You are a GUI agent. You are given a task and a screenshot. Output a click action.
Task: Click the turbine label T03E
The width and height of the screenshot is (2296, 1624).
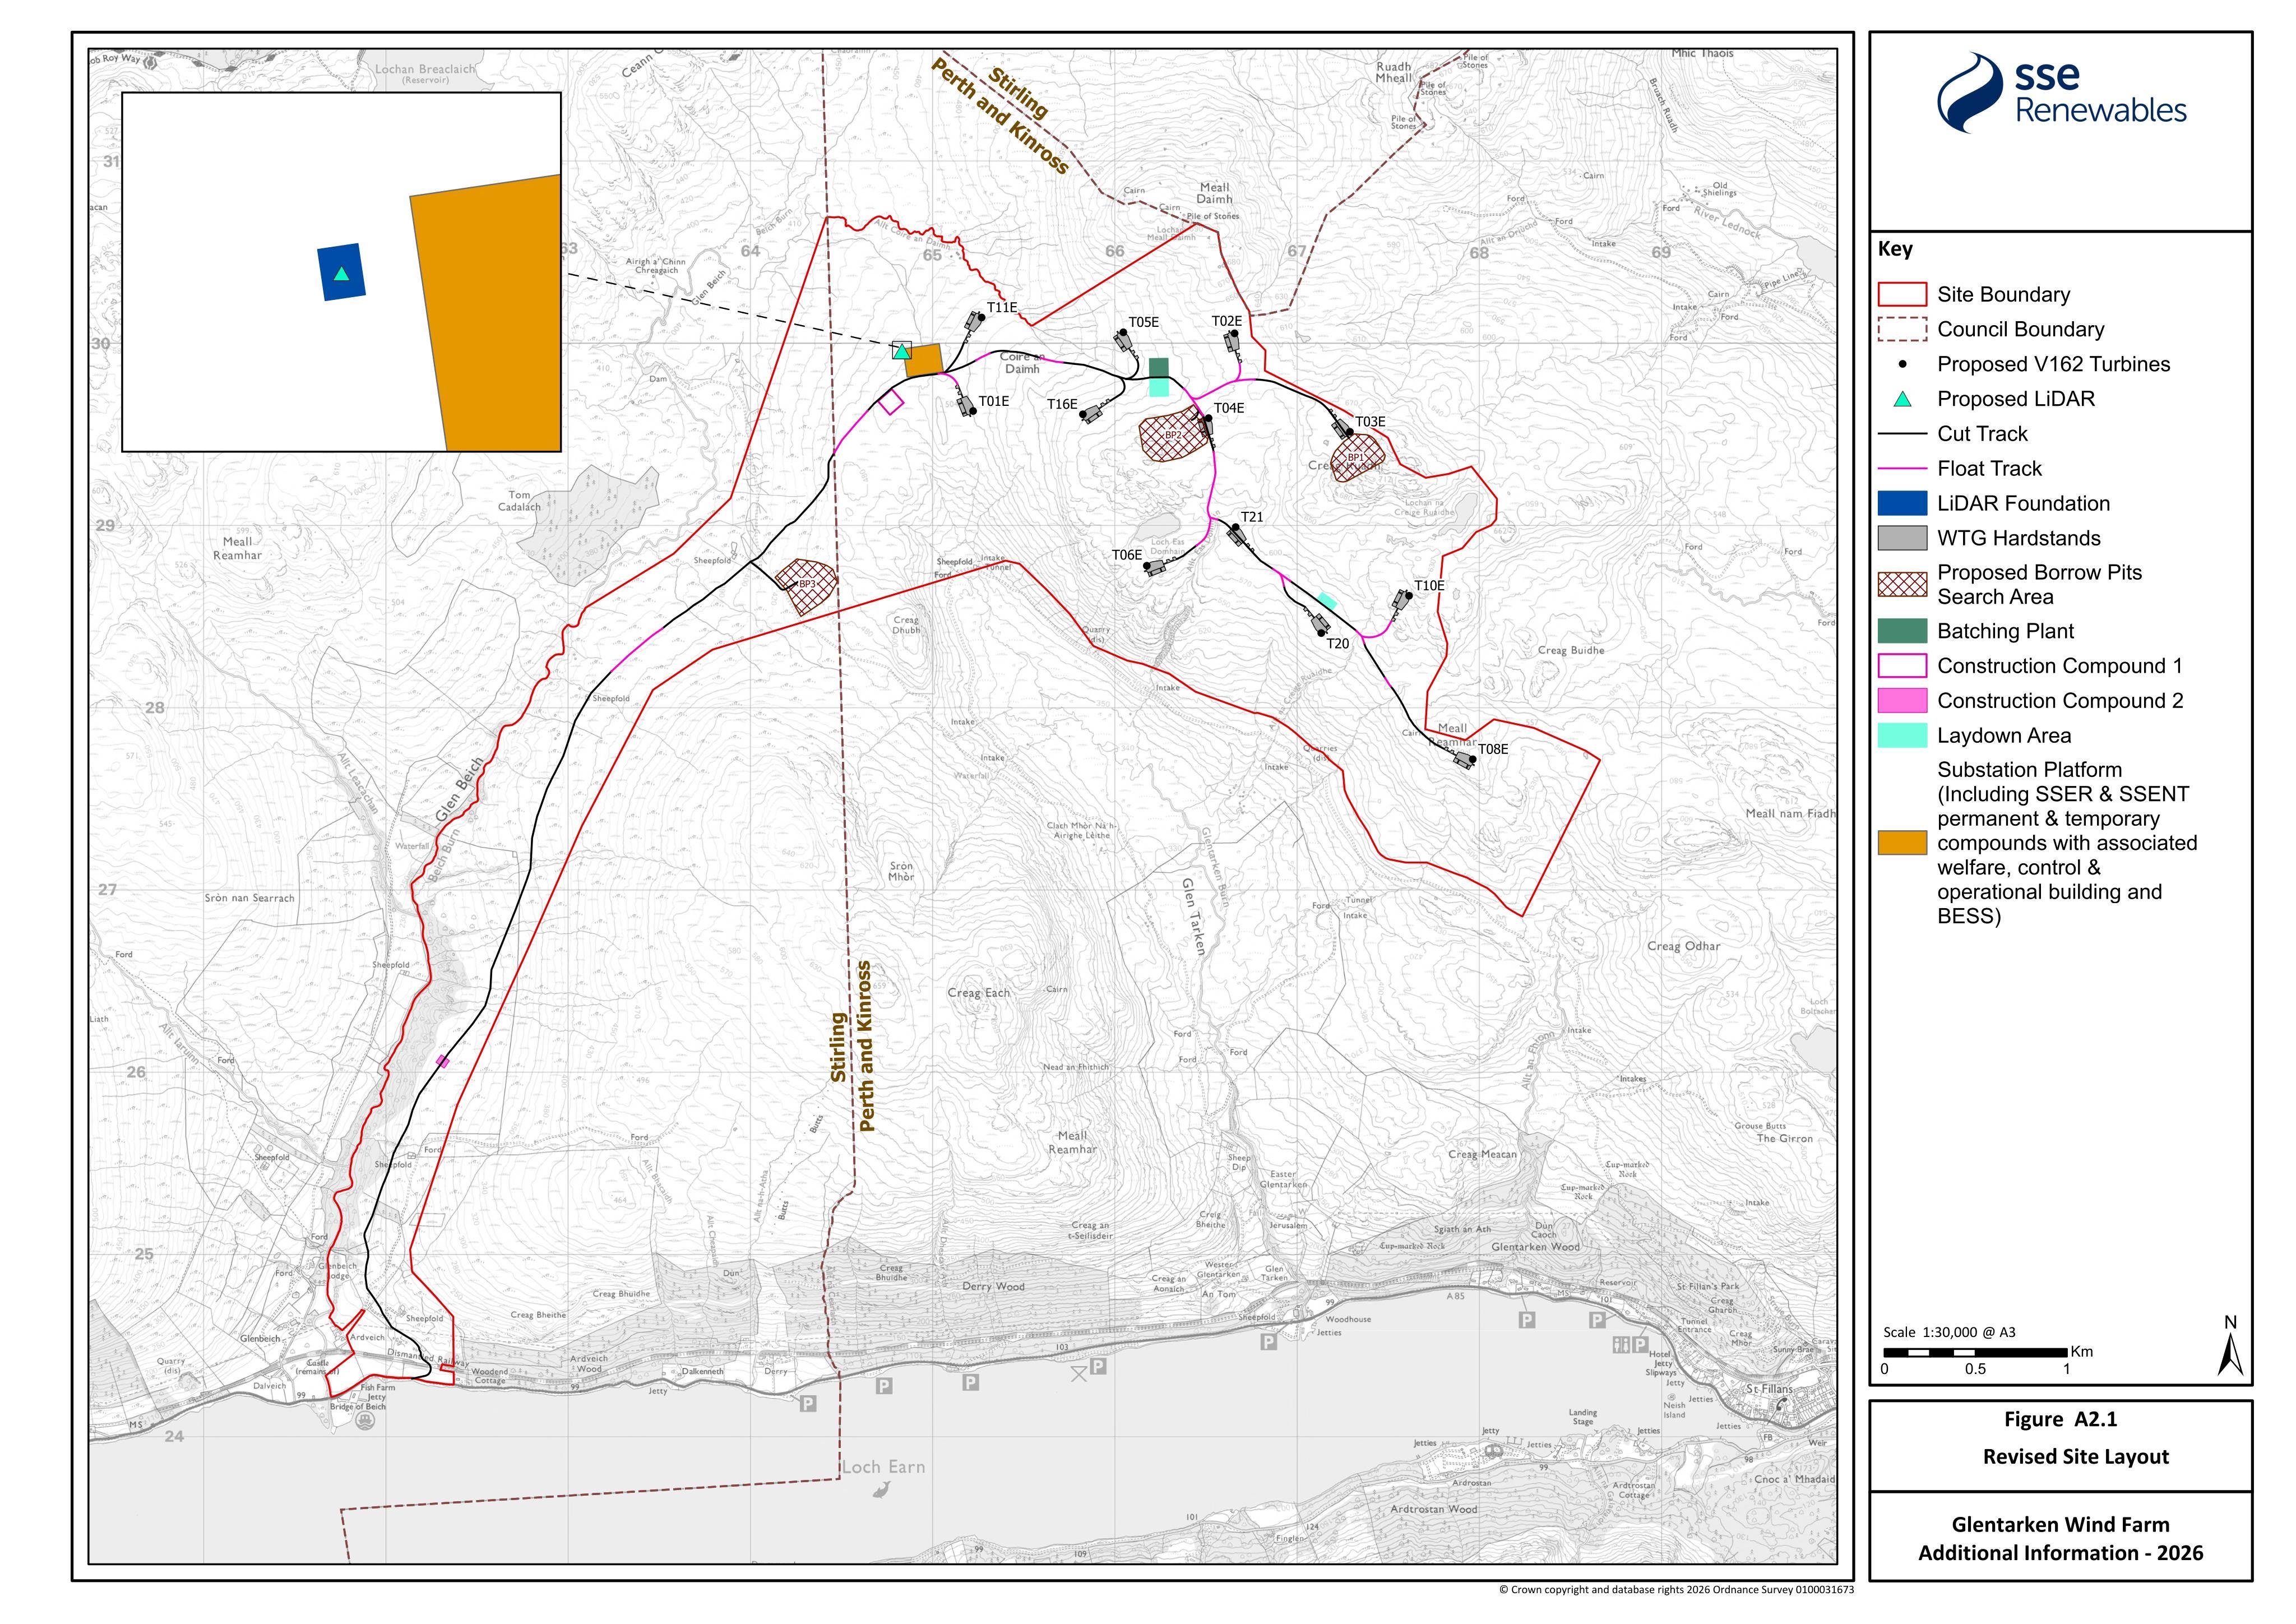[x=1370, y=422]
